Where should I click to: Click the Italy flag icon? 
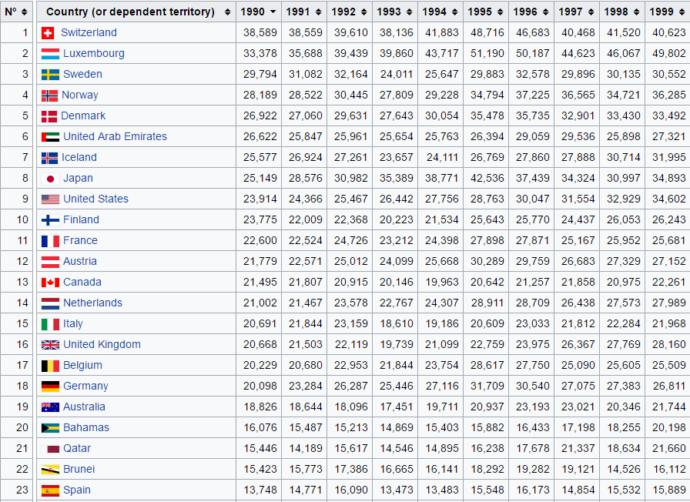pos(50,324)
